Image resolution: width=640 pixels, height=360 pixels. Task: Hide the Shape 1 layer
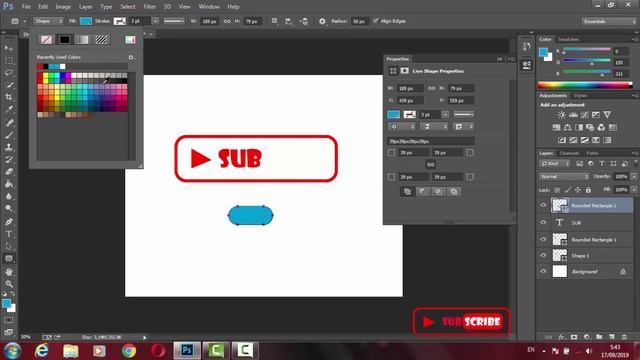(543, 255)
